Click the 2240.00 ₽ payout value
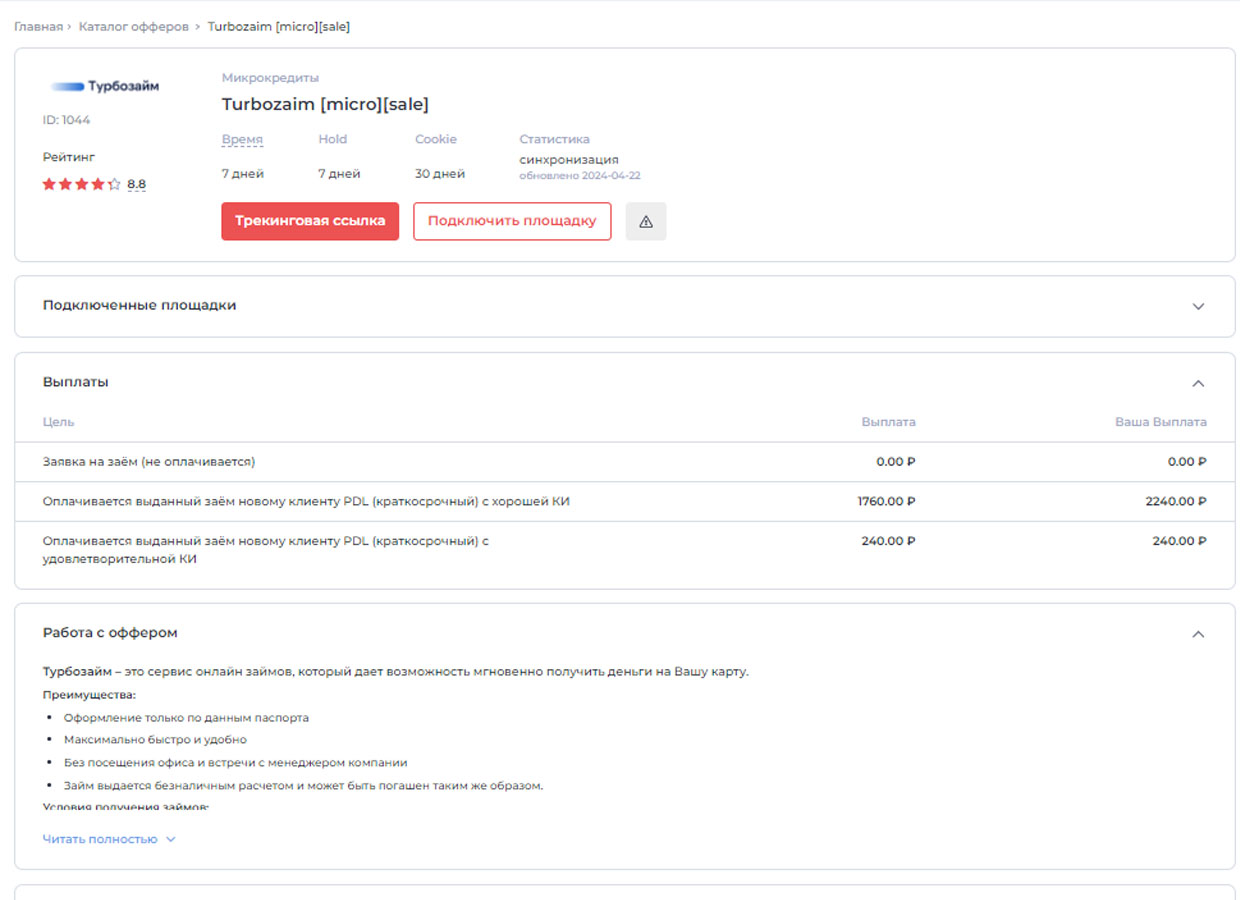 (1175, 501)
